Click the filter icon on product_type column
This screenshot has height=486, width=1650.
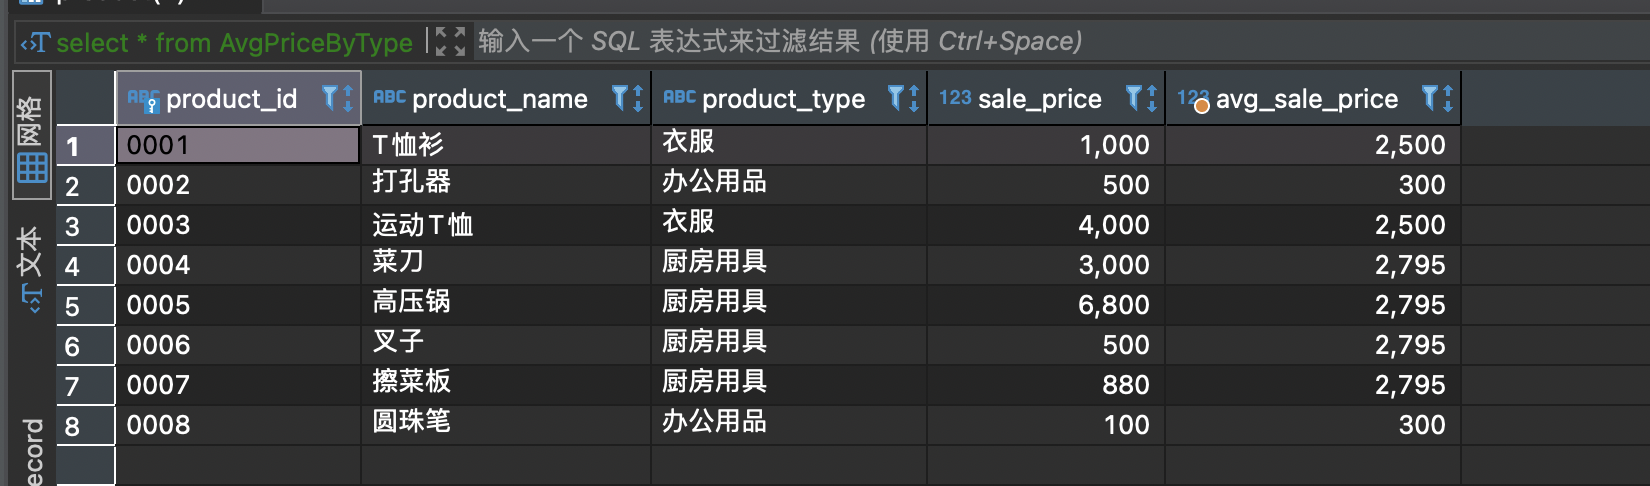[896, 97]
